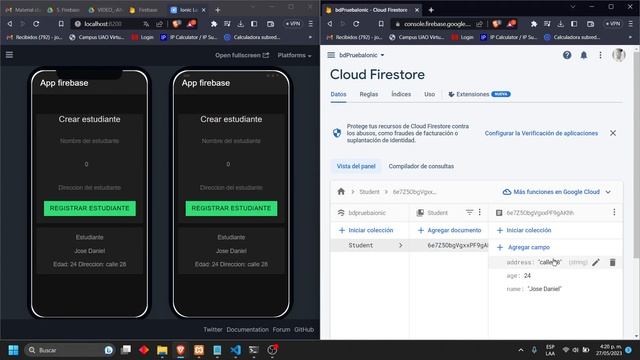Show hidden system tray icons
The width and height of the screenshot is (640, 360).
pos(521,350)
